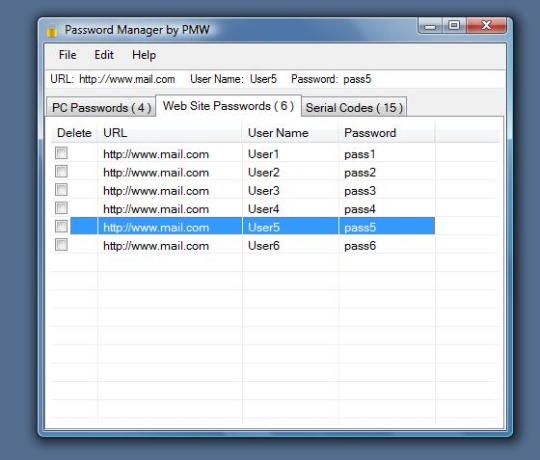Open the Edit menu
This screenshot has width=540, height=460.
pyautogui.click(x=104, y=55)
